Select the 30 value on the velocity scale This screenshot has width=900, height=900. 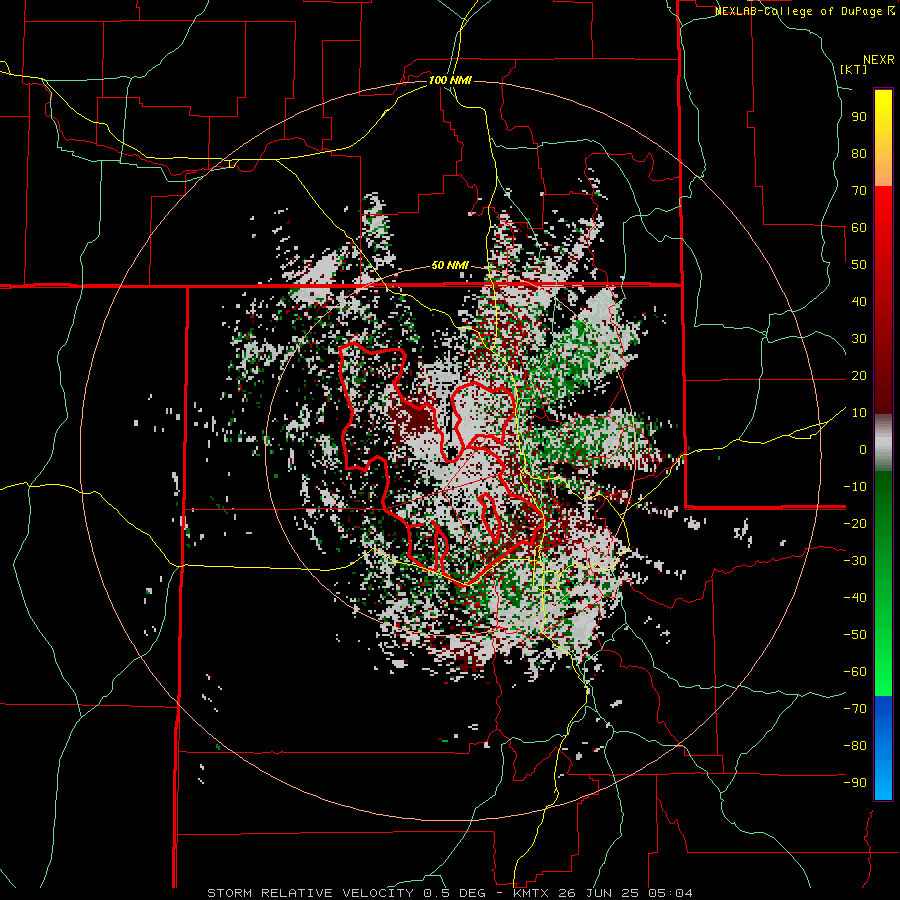point(859,339)
